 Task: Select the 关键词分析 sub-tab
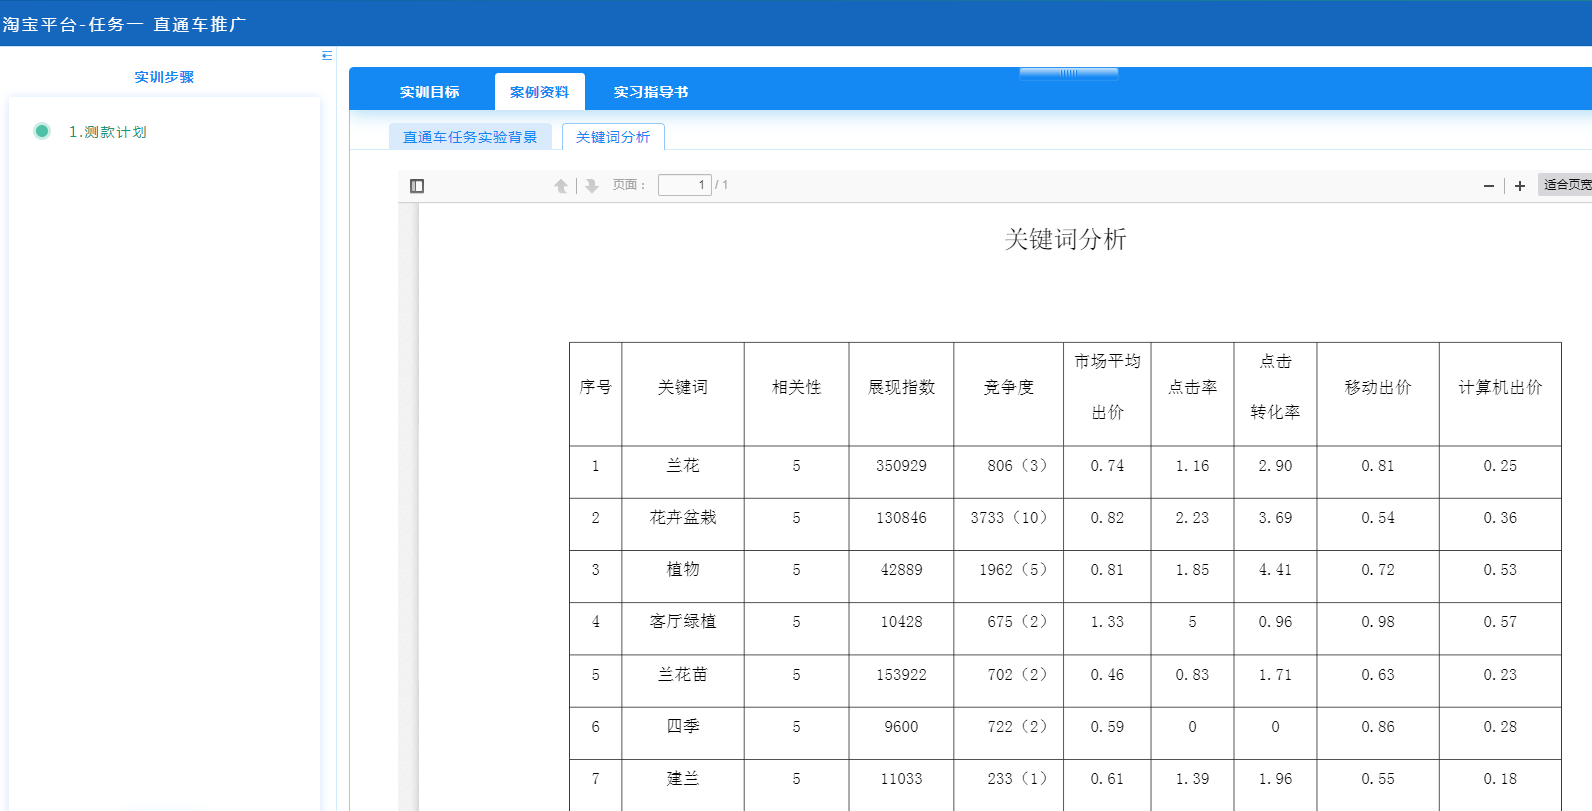[613, 137]
